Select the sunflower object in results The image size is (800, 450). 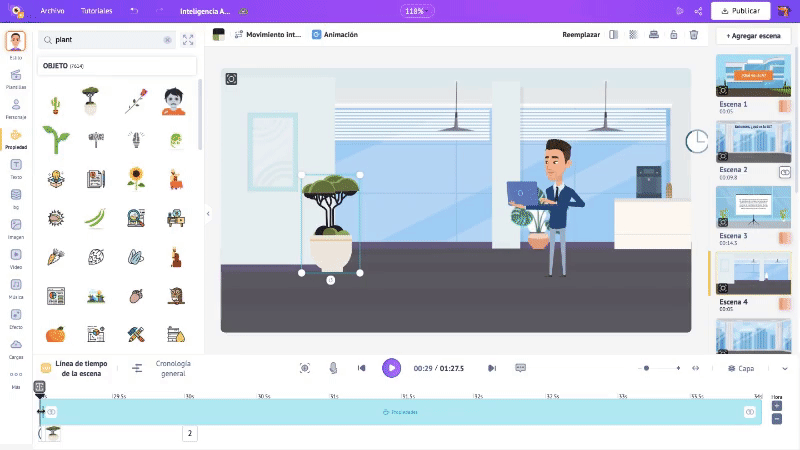135,178
